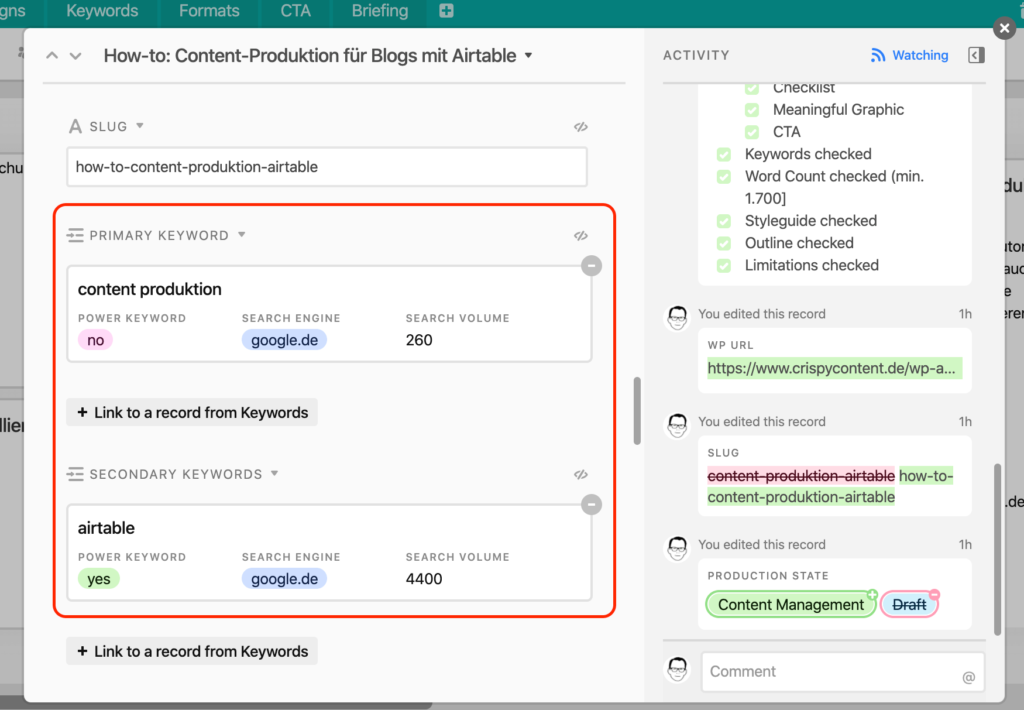Click google.de tag in airtable card
1024x710 pixels.
284,579
